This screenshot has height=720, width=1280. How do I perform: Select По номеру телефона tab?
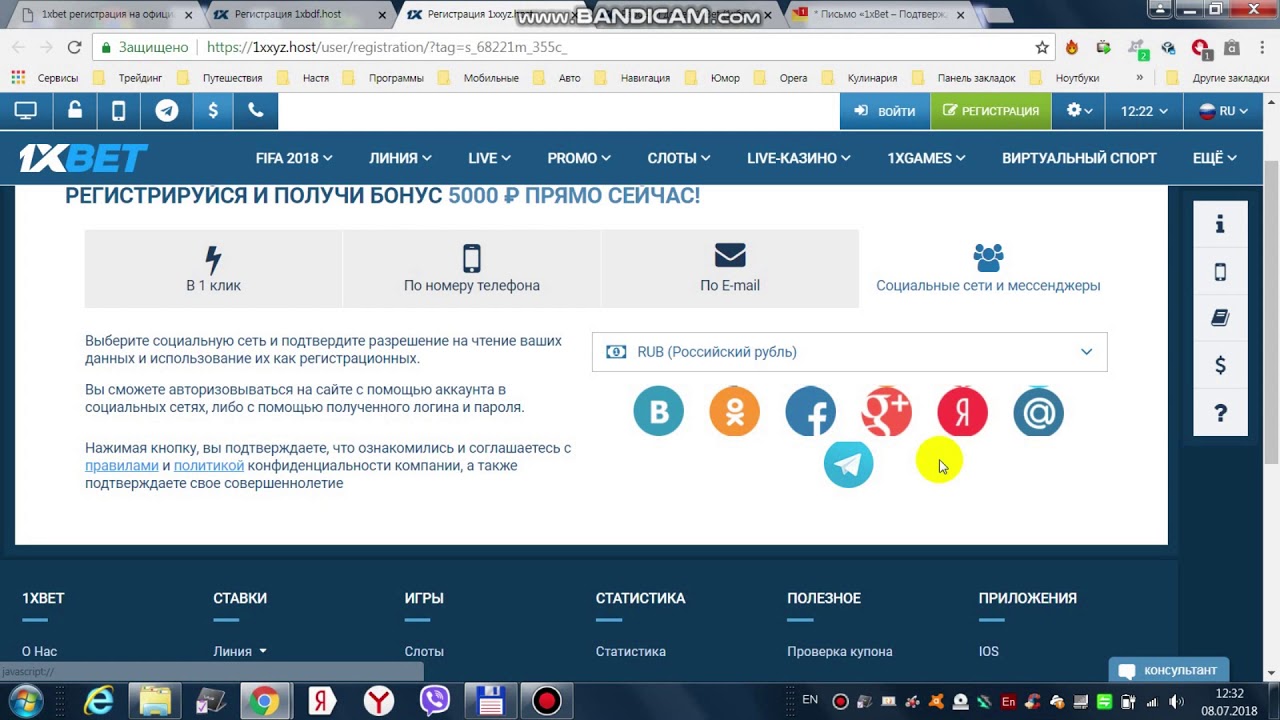click(472, 268)
